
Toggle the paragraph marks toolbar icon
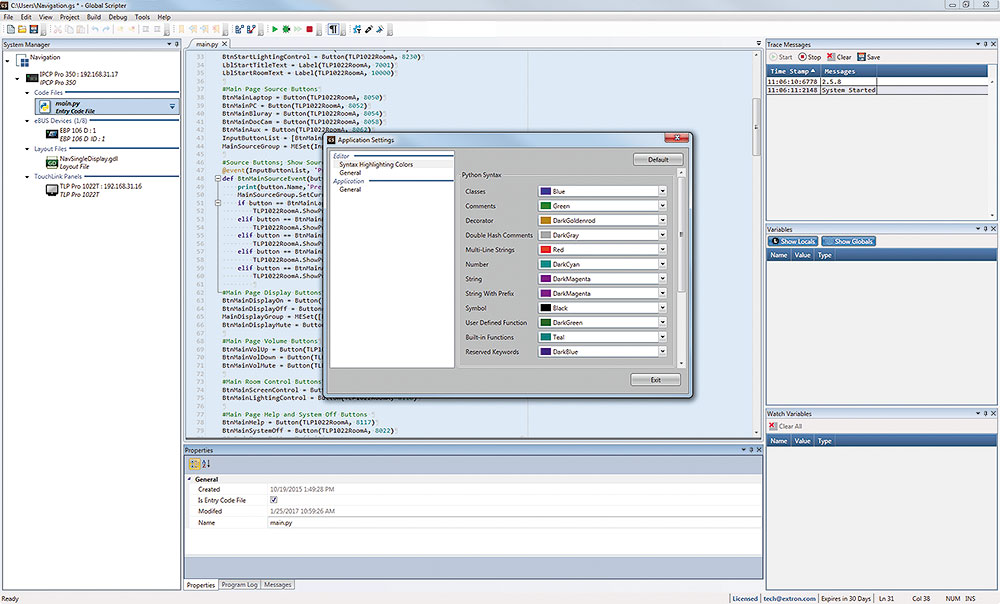click(x=333, y=30)
